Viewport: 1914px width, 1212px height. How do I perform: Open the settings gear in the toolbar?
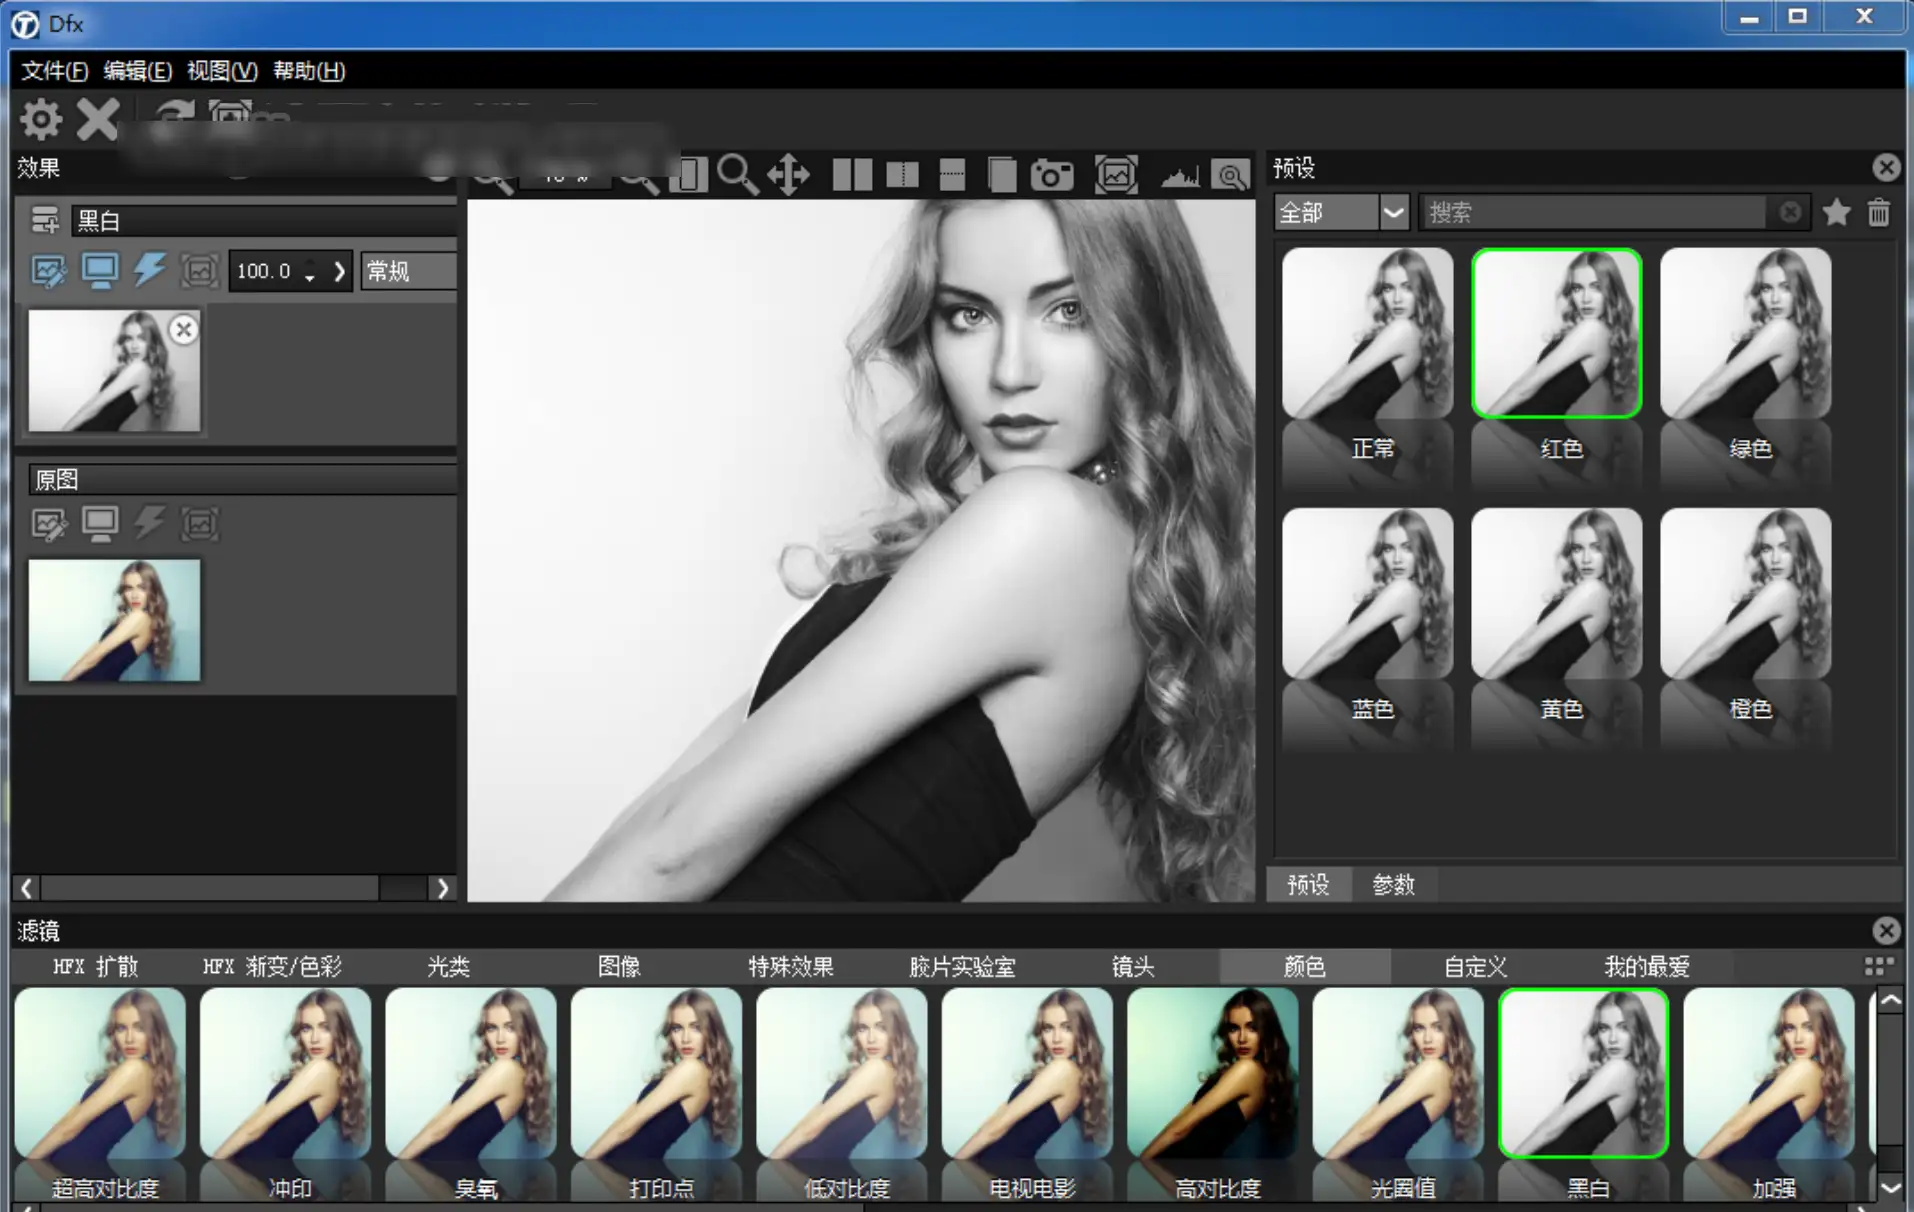[x=41, y=120]
